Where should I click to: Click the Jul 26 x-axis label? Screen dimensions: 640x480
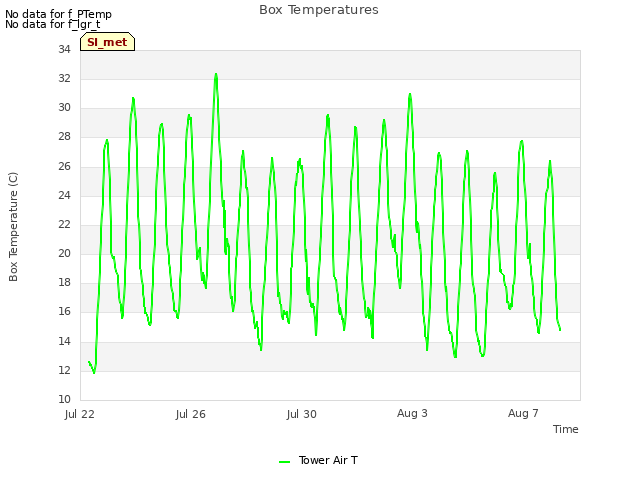point(191,414)
